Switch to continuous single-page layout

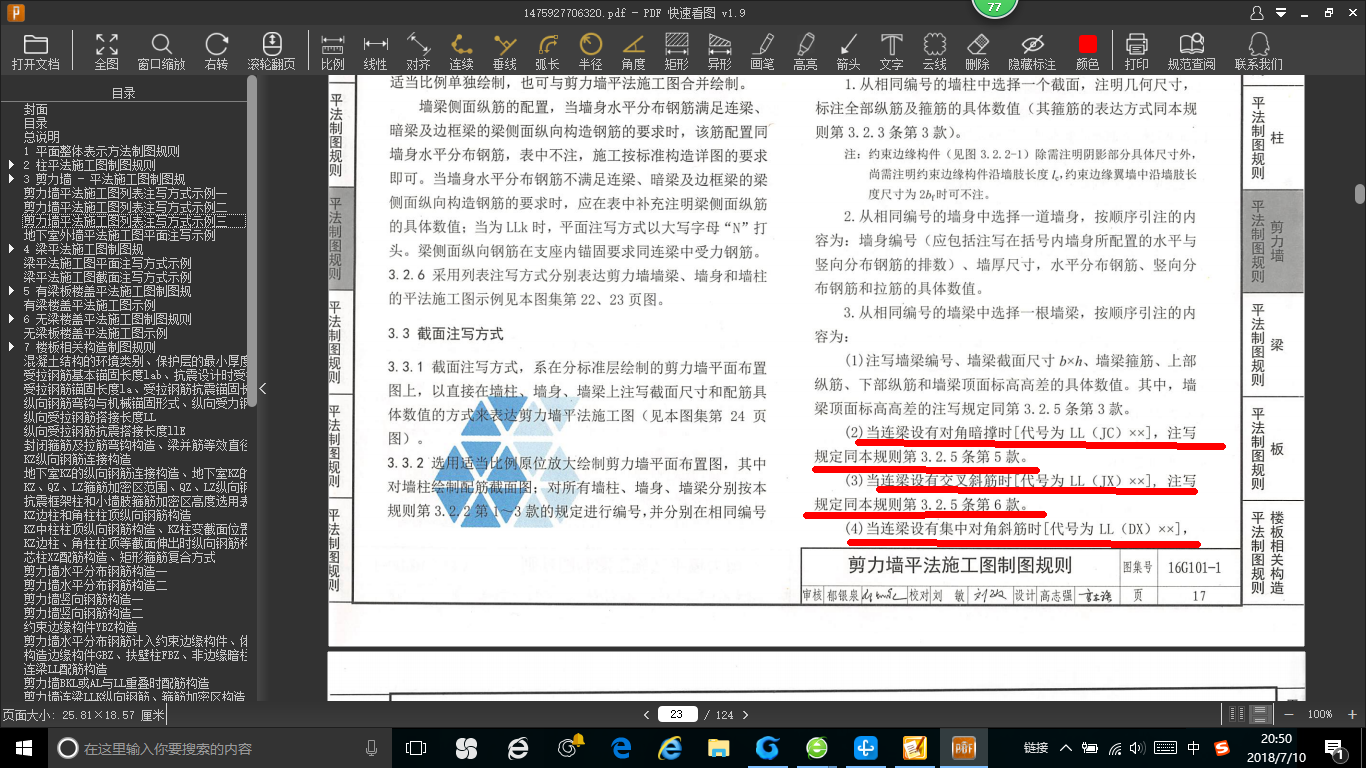[x=1261, y=714]
